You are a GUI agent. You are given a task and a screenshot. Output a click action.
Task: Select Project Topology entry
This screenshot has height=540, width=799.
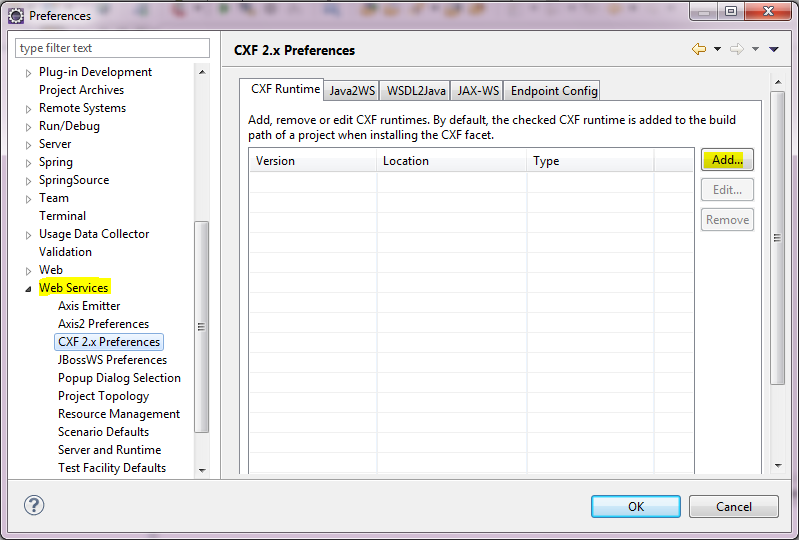click(x=103, y=396)
